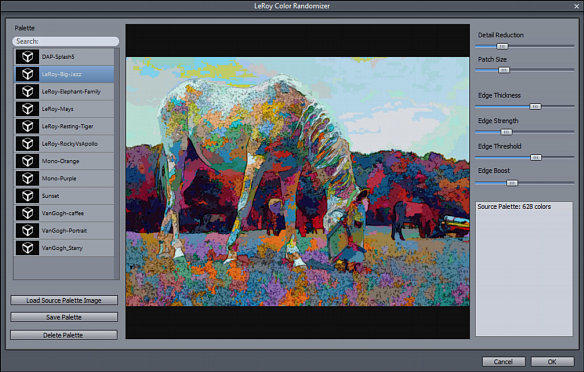Screen dimensions: 584x372
Task: Click the Save Palette button
Action: (x=64, y=317)
